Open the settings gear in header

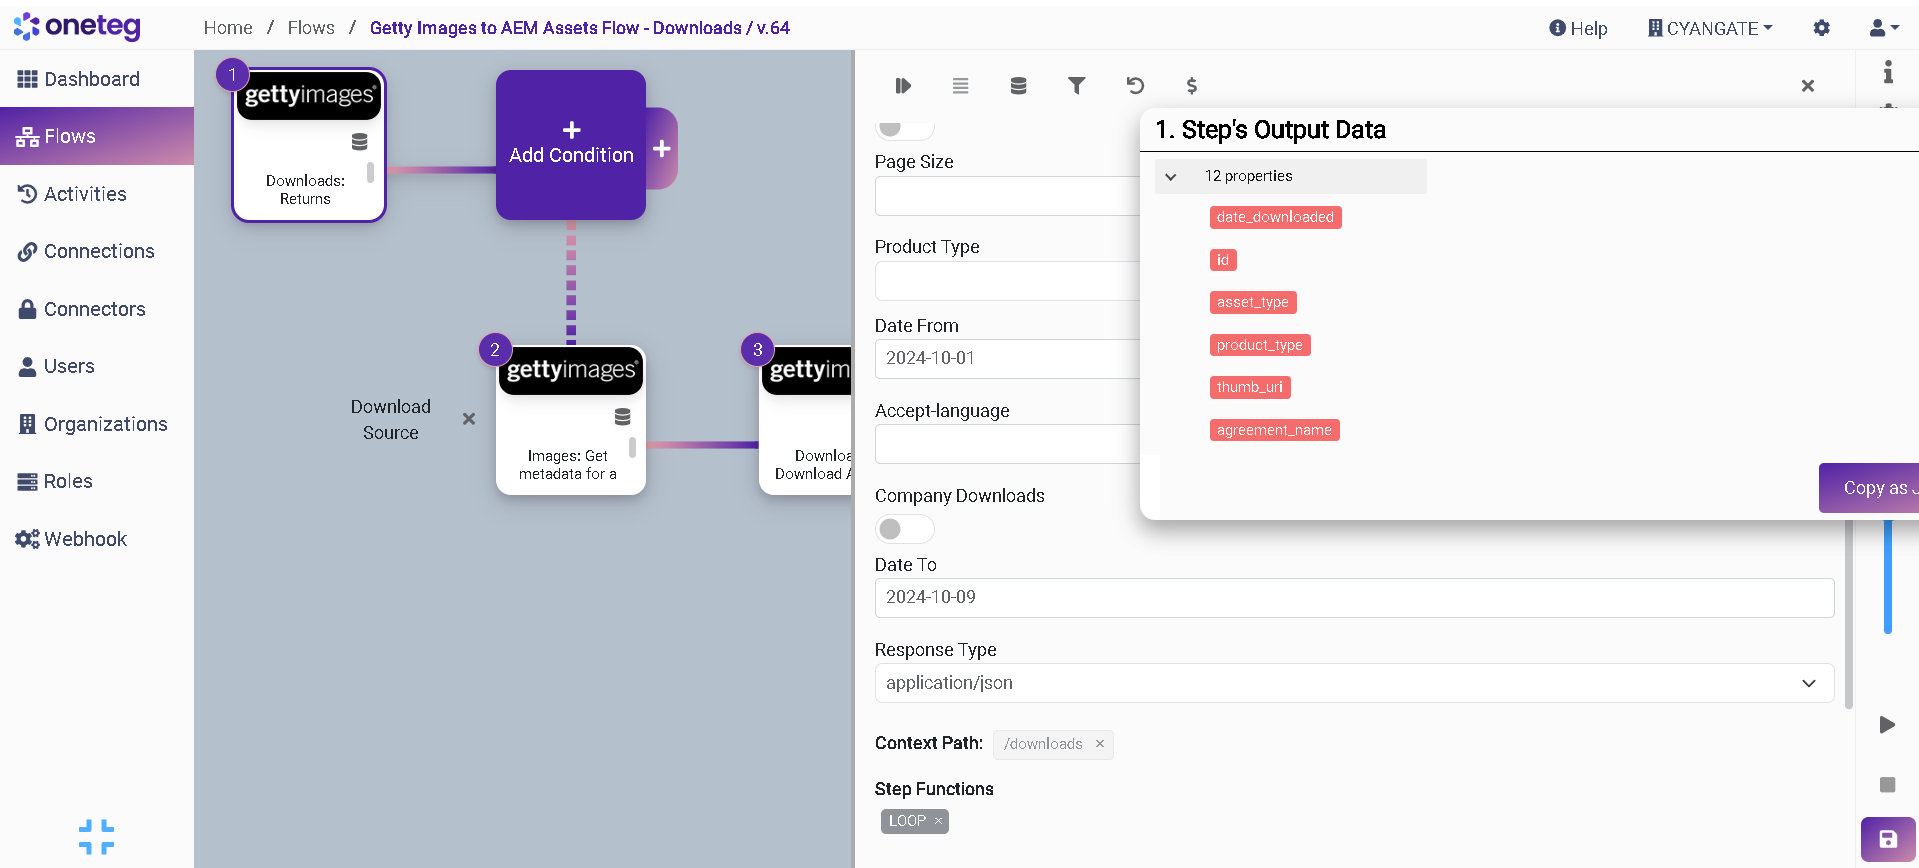(x=1821, y=28)
